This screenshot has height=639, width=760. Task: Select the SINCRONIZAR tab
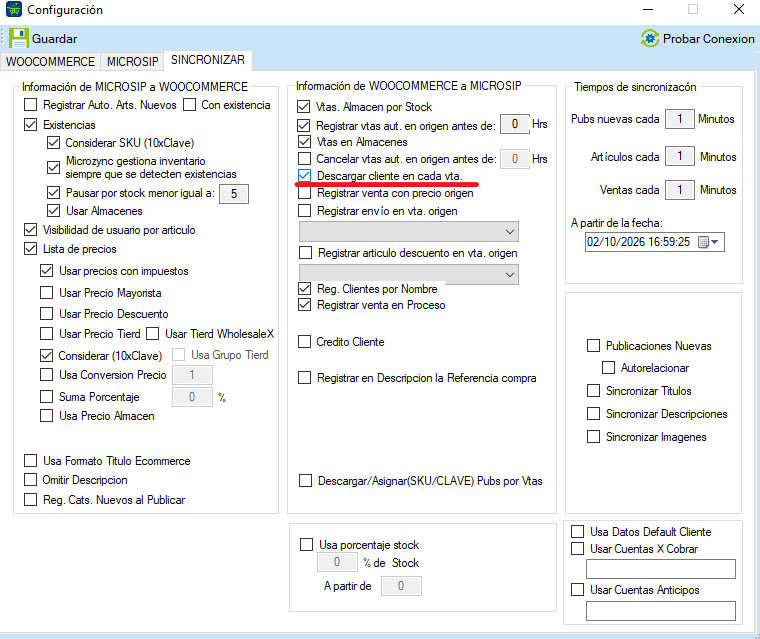coord(207,60)
